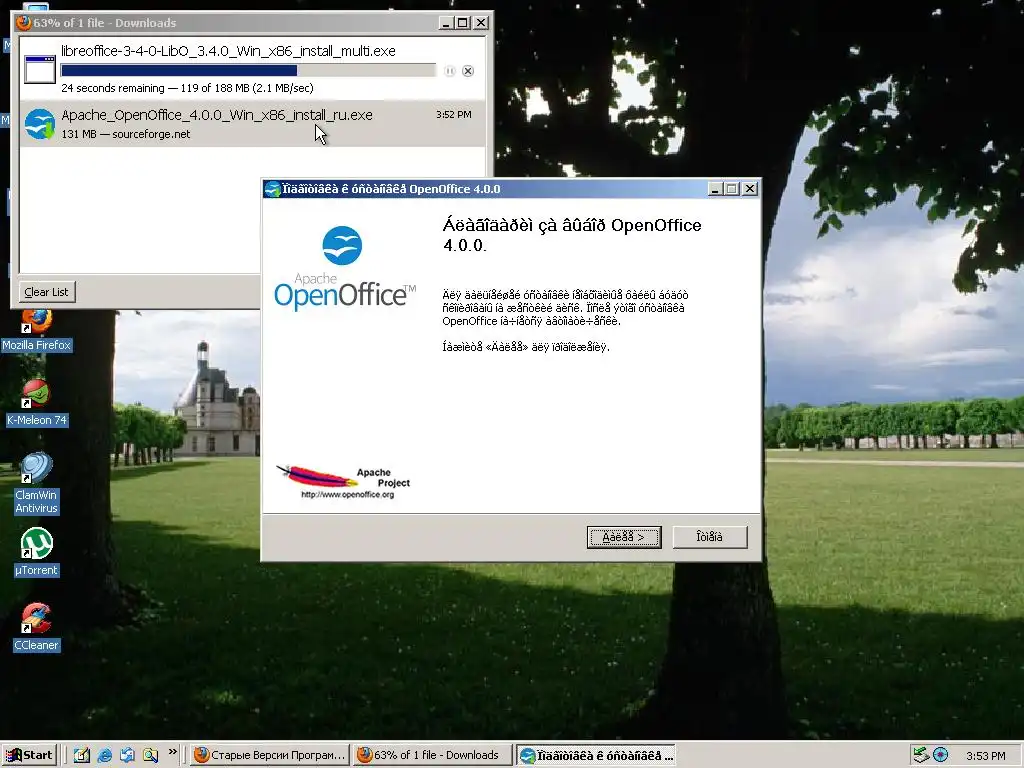
Task: Click the green arrow system tray icon
Action: click(x=920, y=755)
